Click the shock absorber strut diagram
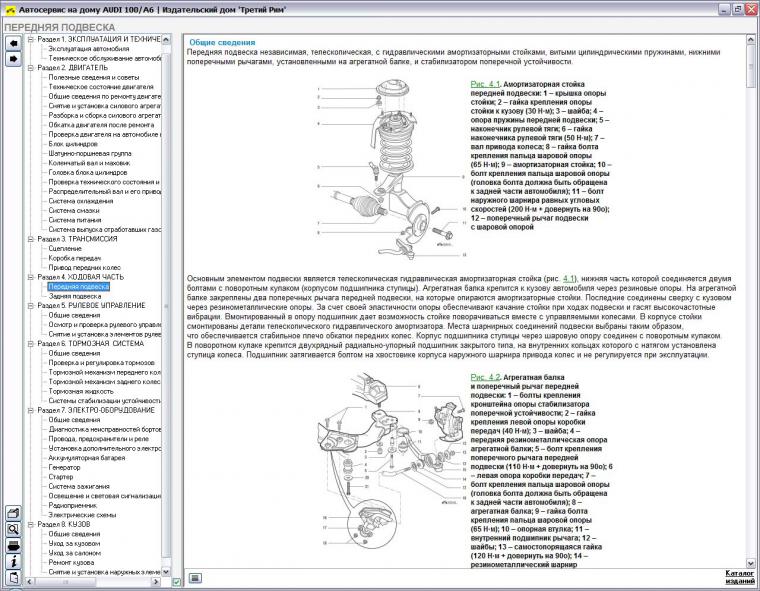 tap(391, 168)
